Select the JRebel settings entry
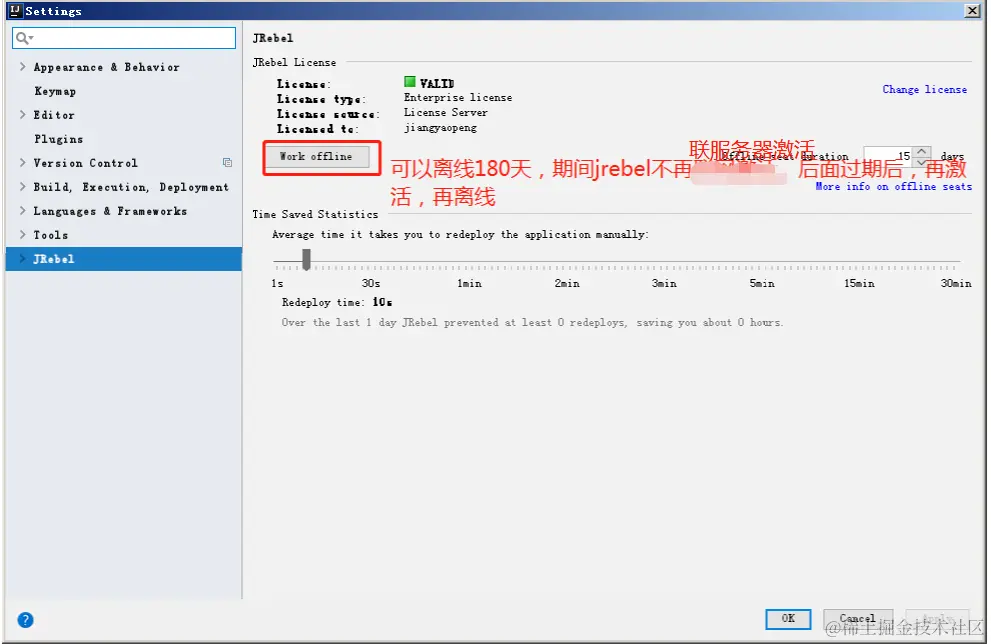Viewport: 991px width, 644px height. pos(124,259)
